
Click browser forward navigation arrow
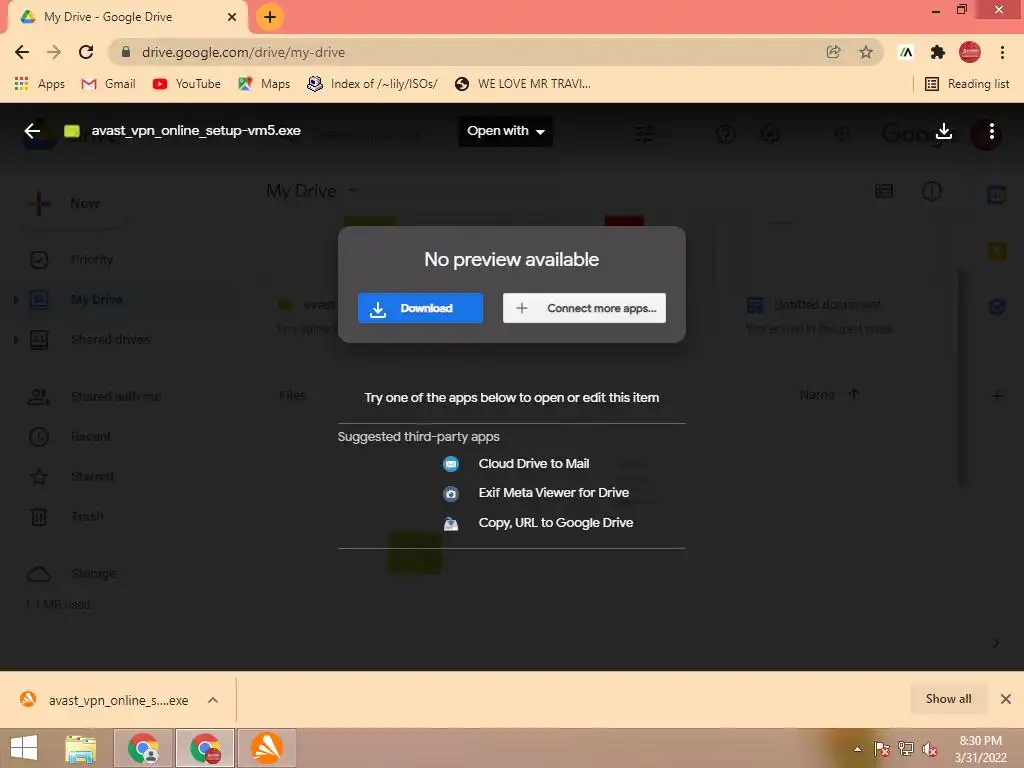[x=54, y=52]
